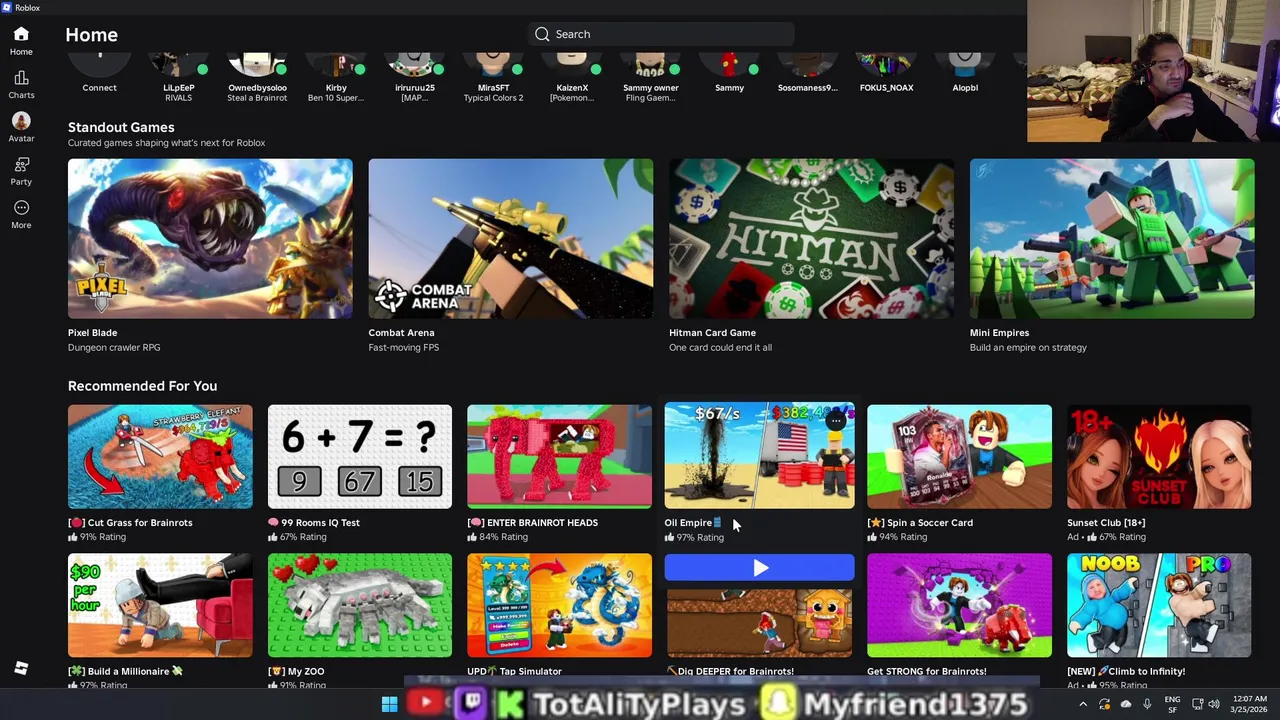Click the Sunset Club [18+] title text

pyautogui.click(x=1106, y=522)
